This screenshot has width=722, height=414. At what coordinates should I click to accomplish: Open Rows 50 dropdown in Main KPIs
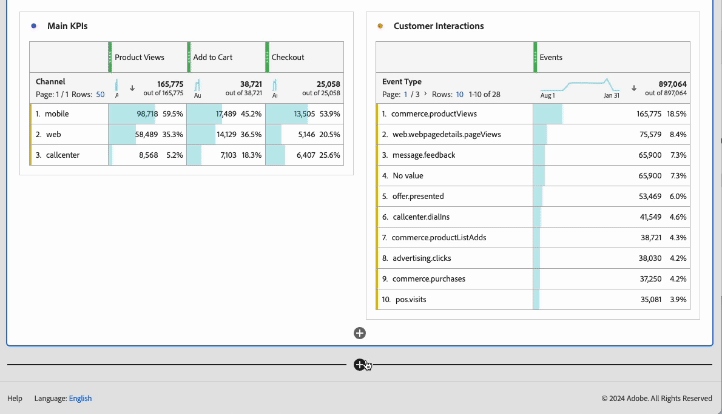(x=100, y=94)
